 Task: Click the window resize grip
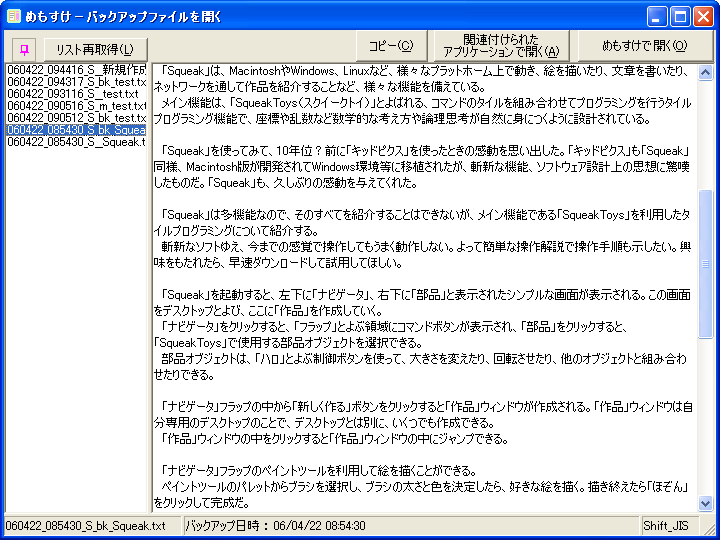(x=709, y=528)
